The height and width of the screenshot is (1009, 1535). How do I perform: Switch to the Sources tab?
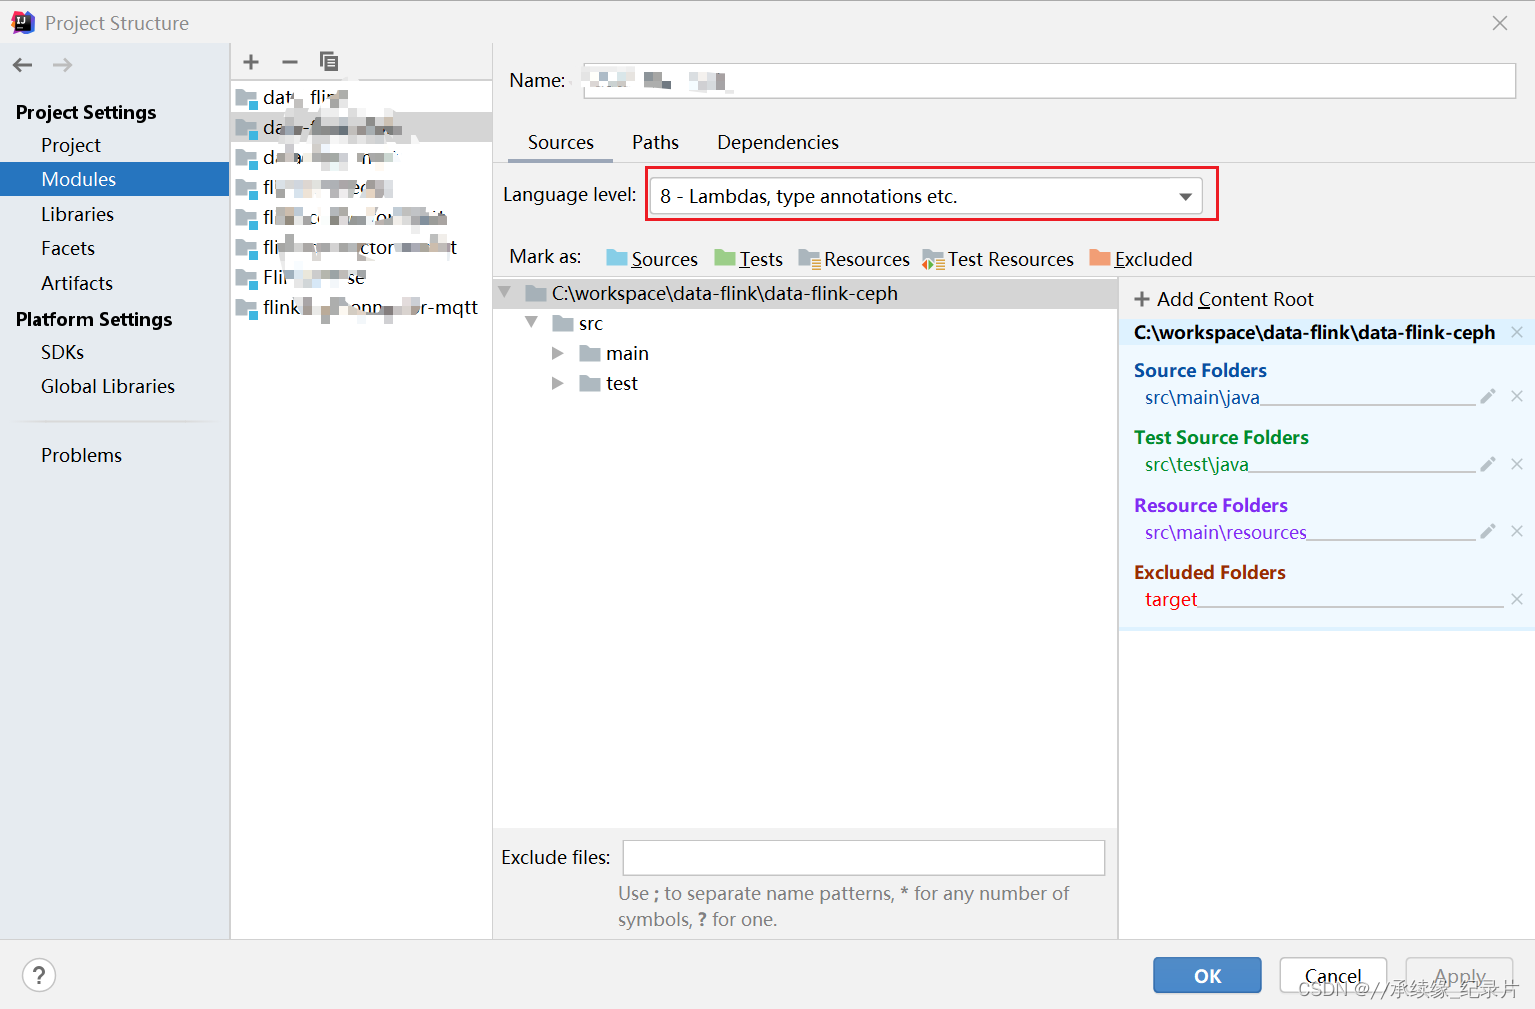point(561,142)
